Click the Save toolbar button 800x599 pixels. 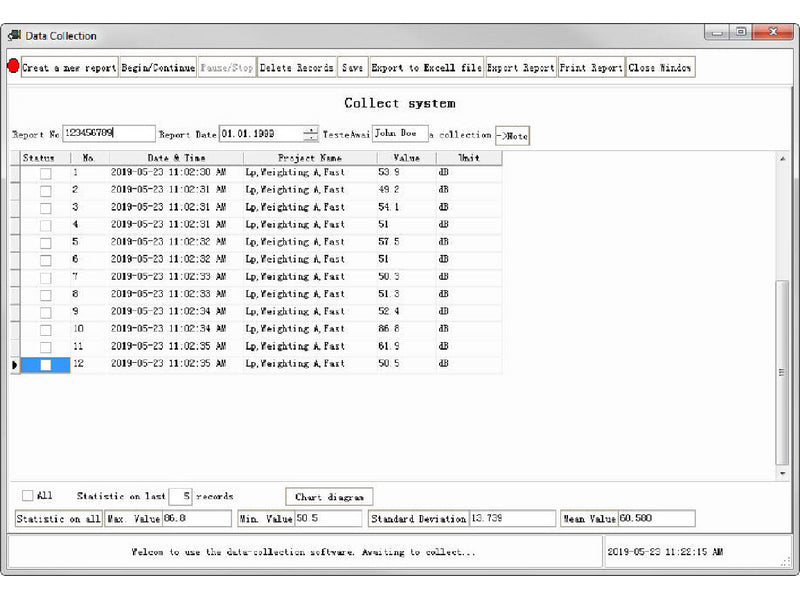click(x=351, y=68)
